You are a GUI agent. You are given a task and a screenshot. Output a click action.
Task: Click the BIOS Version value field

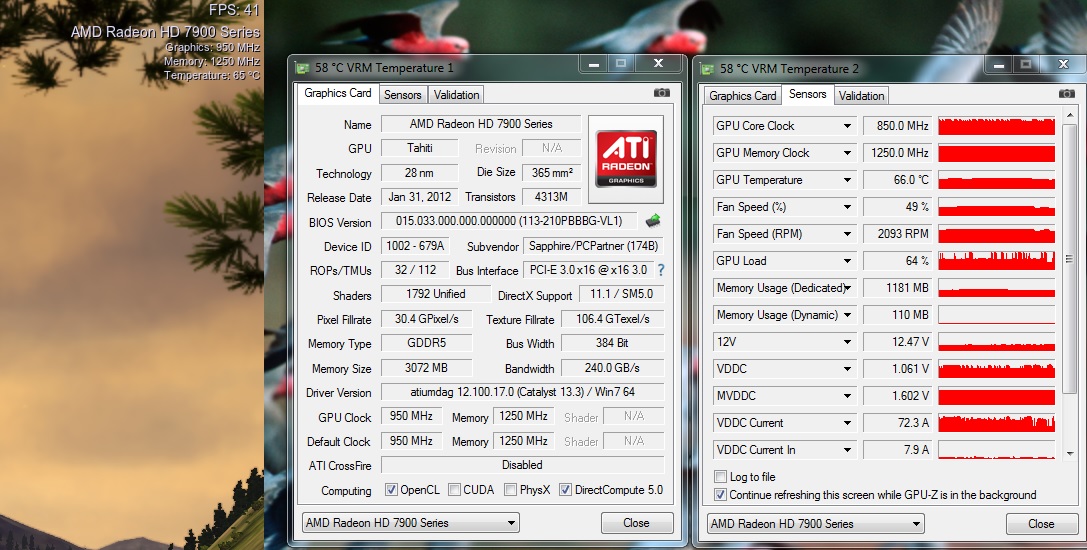509,221
